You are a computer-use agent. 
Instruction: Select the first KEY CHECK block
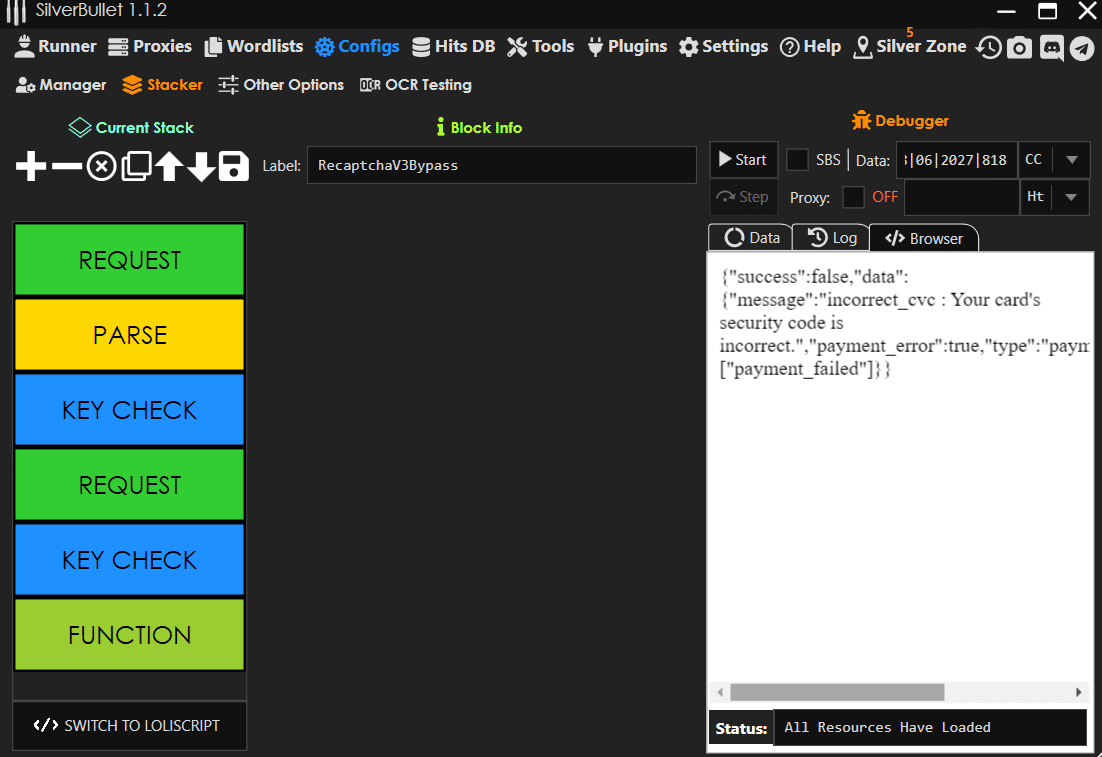pyautogui.click(x=129, y=410)
